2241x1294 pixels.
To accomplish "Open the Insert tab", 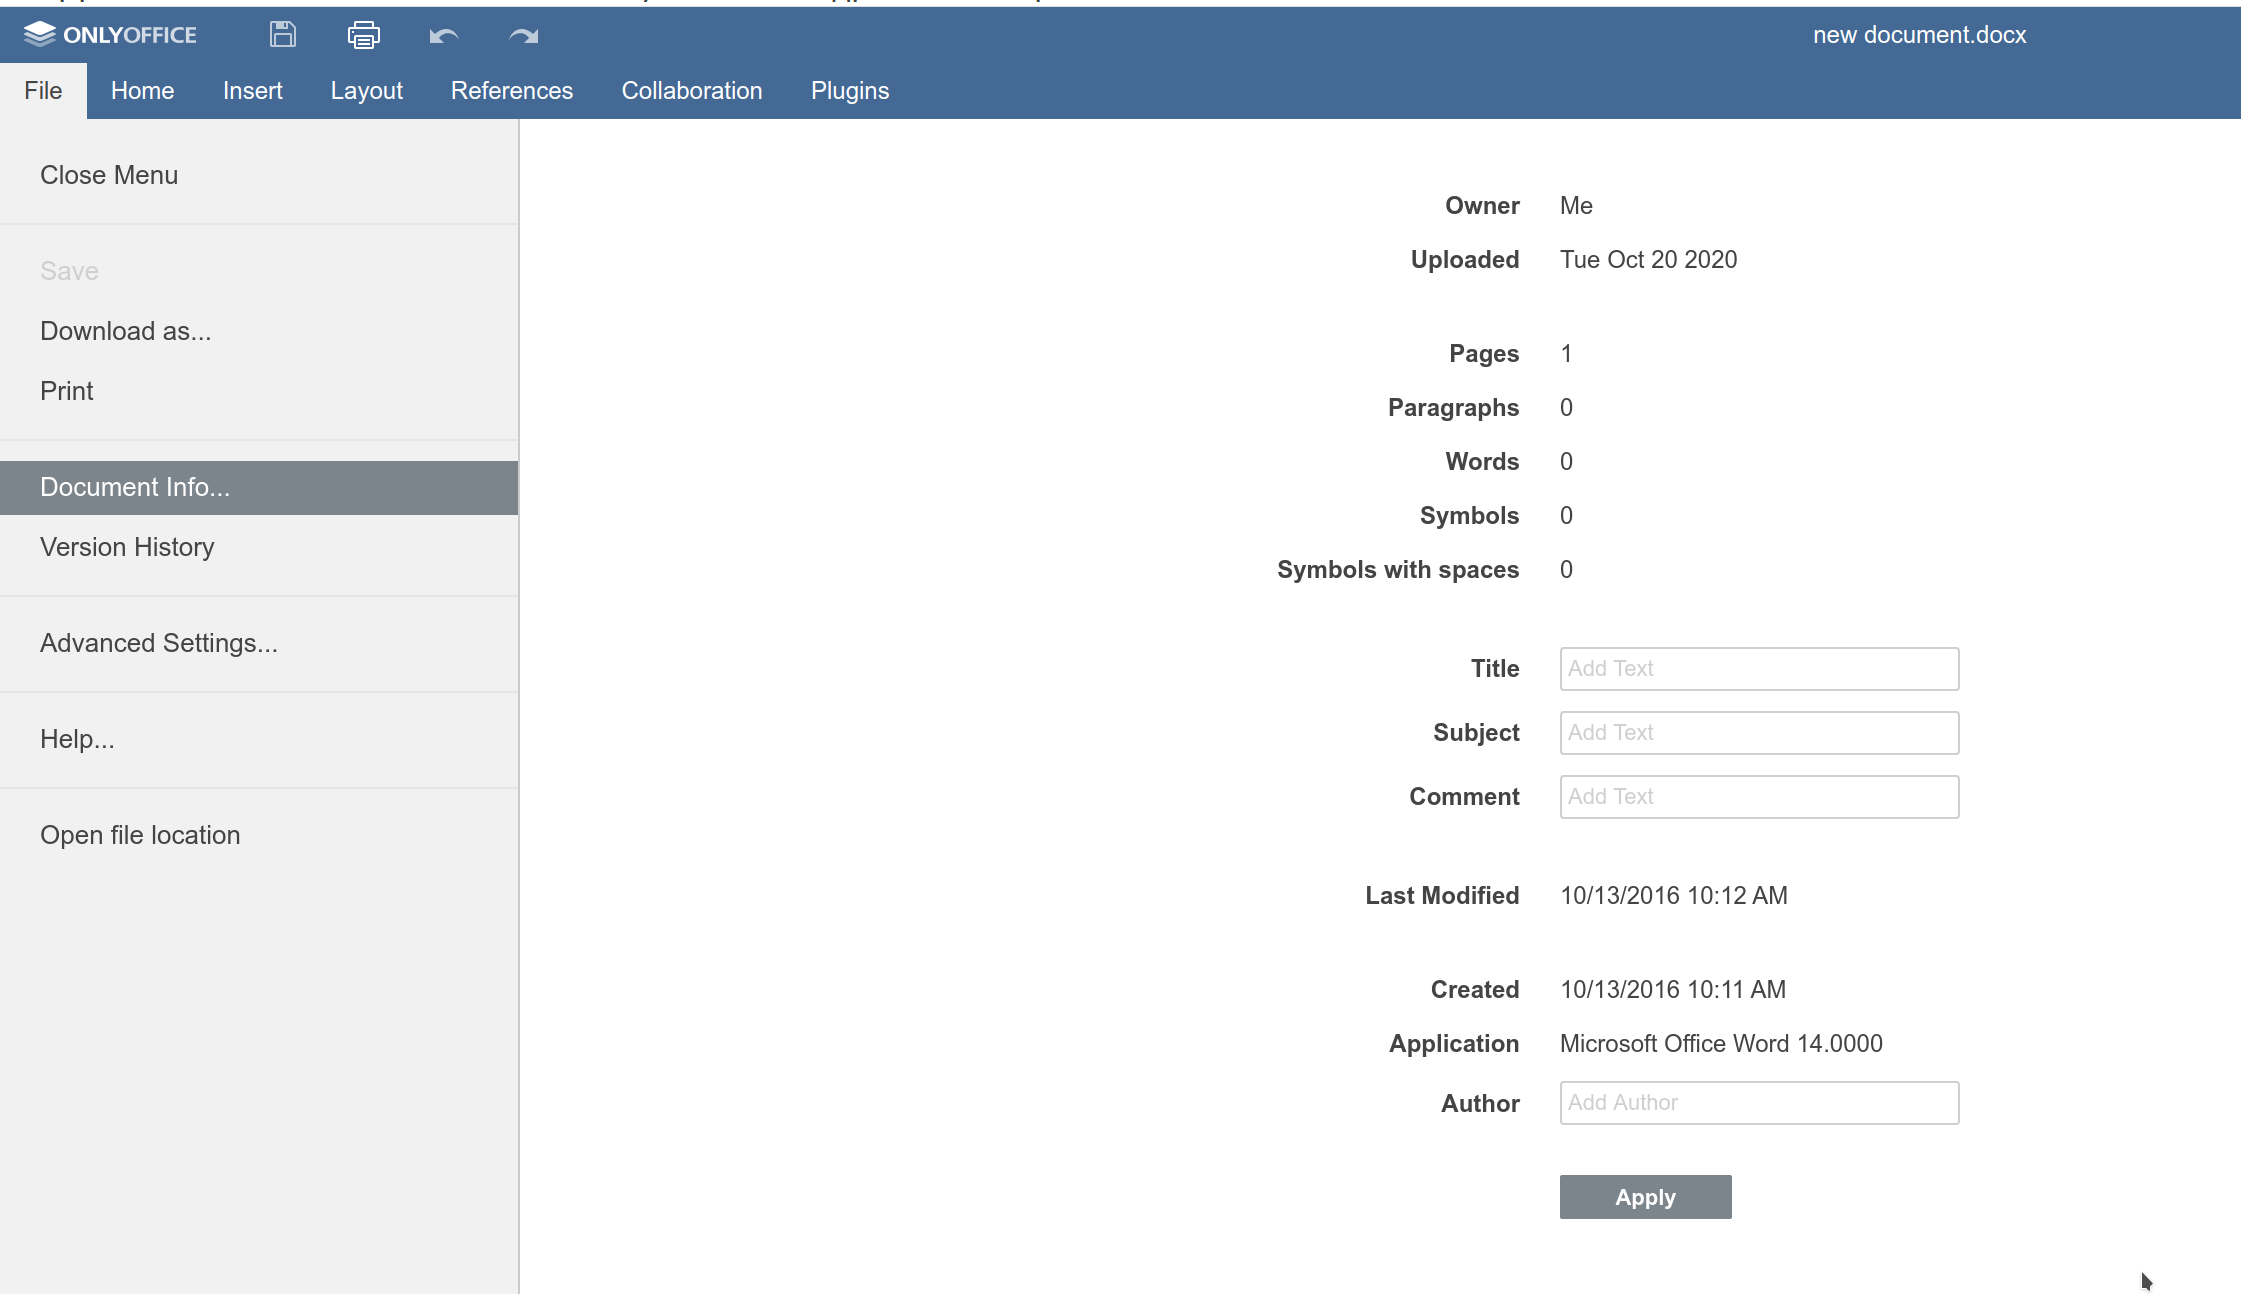I will (x=252, y=90).
